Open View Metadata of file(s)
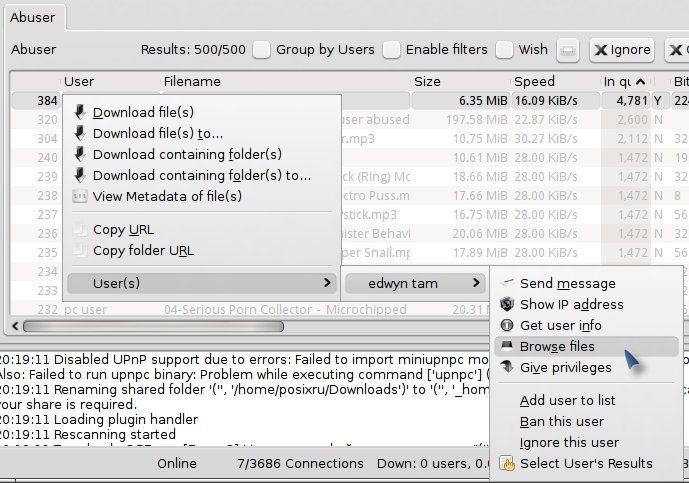The image size is (689, 483). [x=202, y=196]
